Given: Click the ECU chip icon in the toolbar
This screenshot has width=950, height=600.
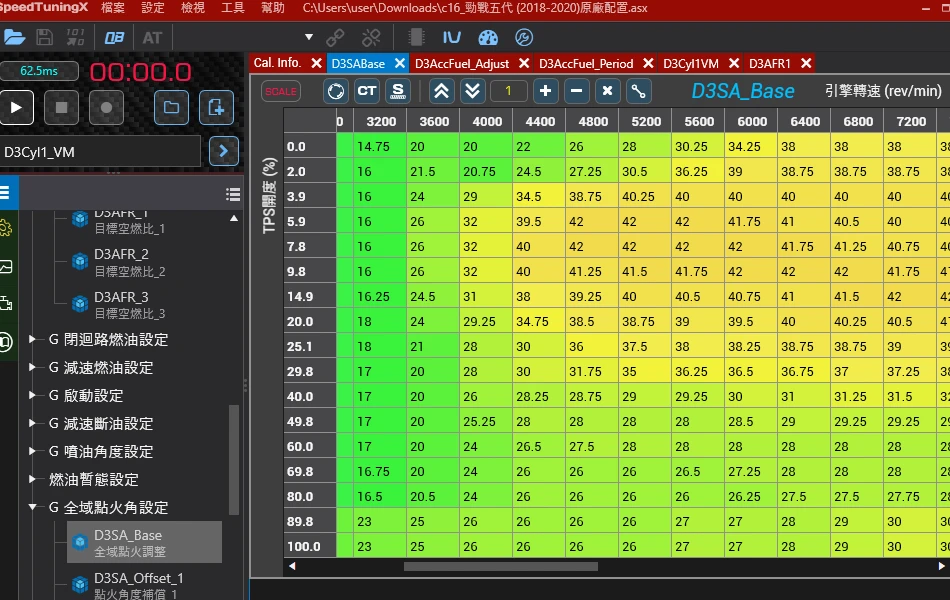Looking at the screenshot, I should 416,38.
